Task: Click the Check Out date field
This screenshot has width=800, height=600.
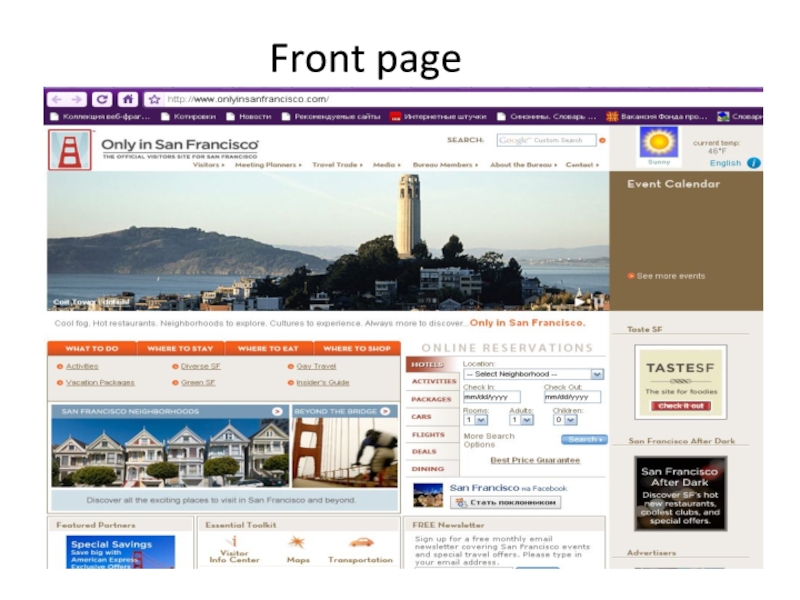Action: point(572,397)
